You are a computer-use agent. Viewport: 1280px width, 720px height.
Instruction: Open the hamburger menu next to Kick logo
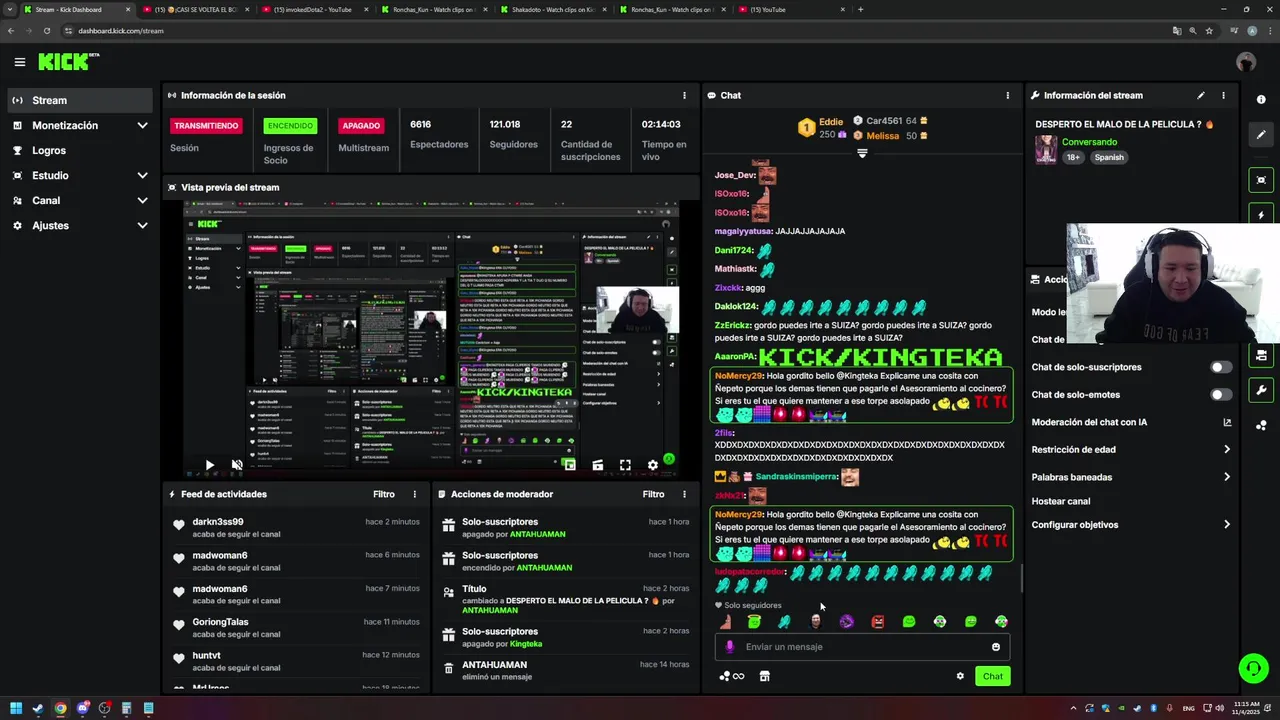coord(19,62)
